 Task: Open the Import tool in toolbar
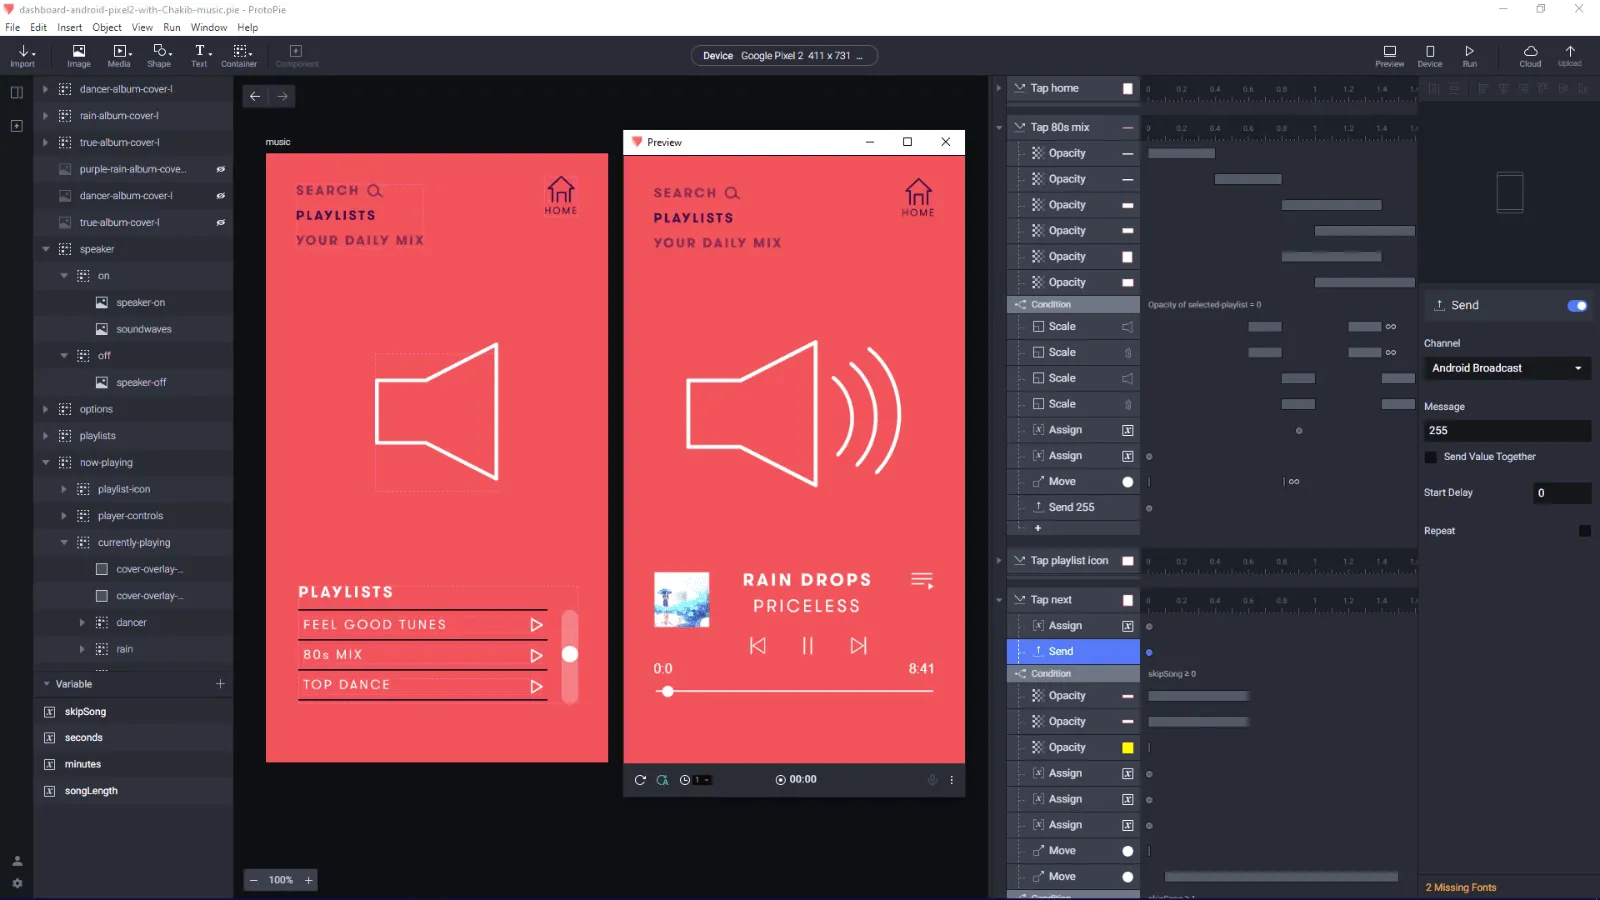tap(23, 55)
